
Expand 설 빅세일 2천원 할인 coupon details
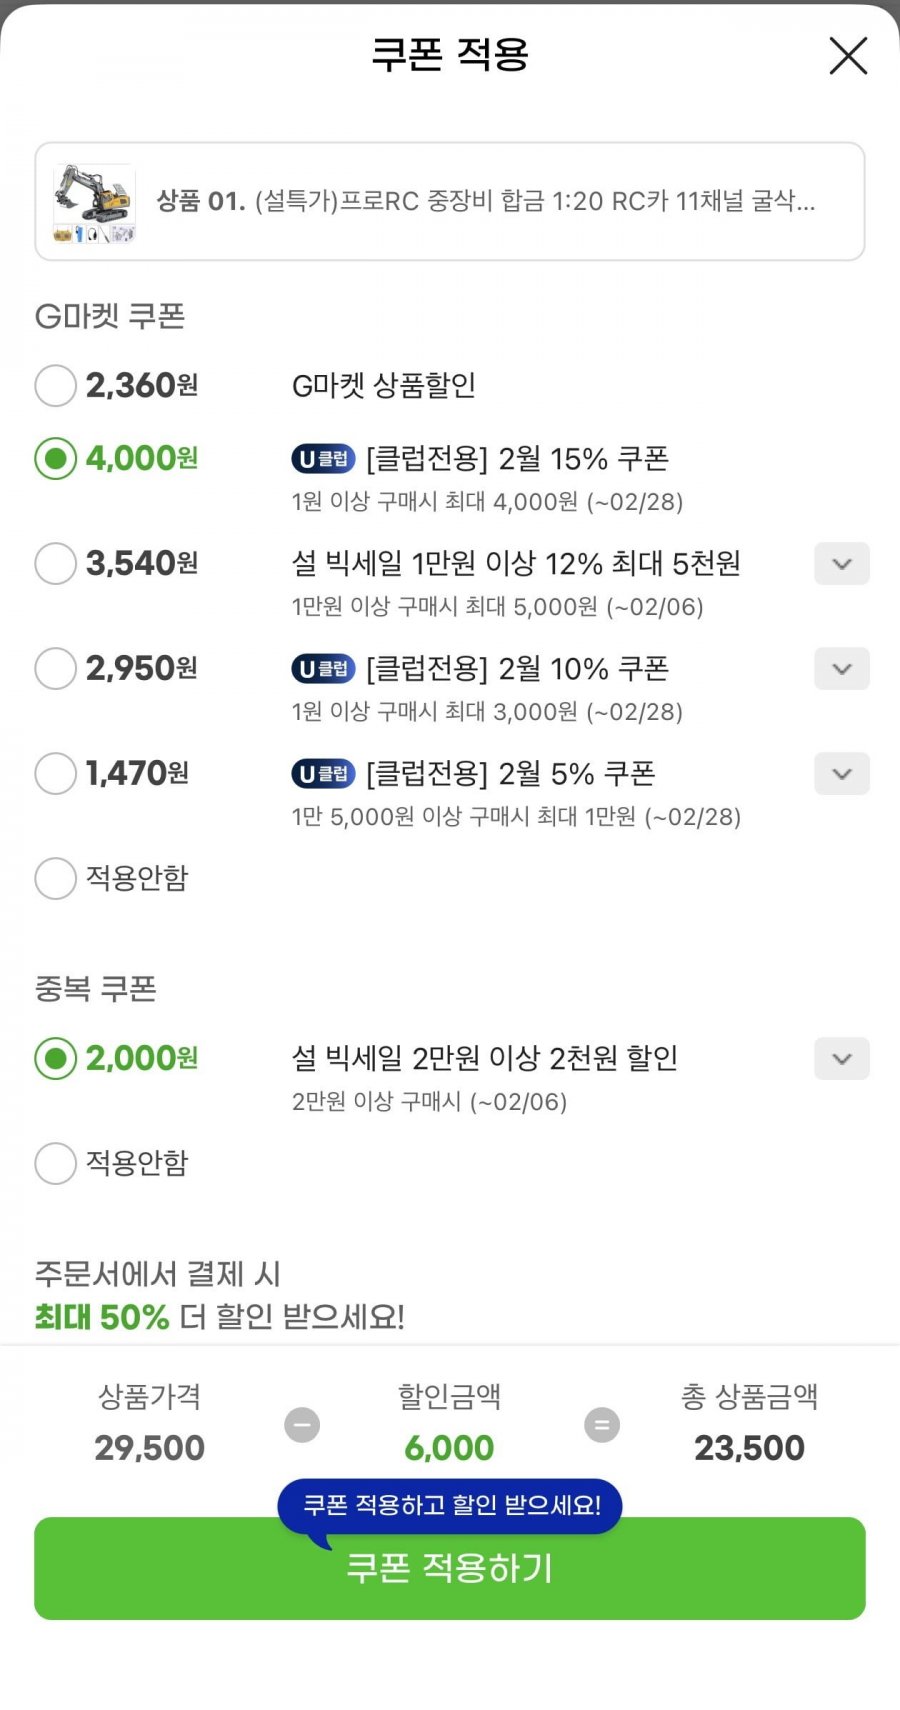(842, 1059)
